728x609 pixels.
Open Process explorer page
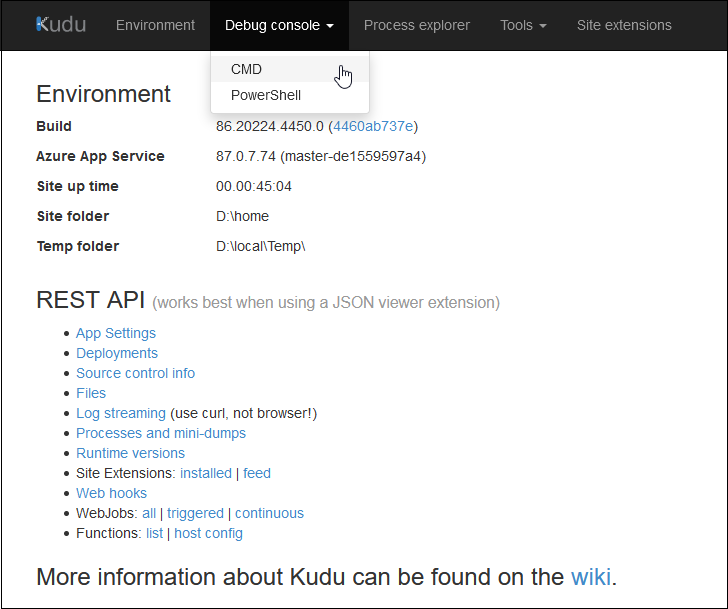tap(416, 25)
